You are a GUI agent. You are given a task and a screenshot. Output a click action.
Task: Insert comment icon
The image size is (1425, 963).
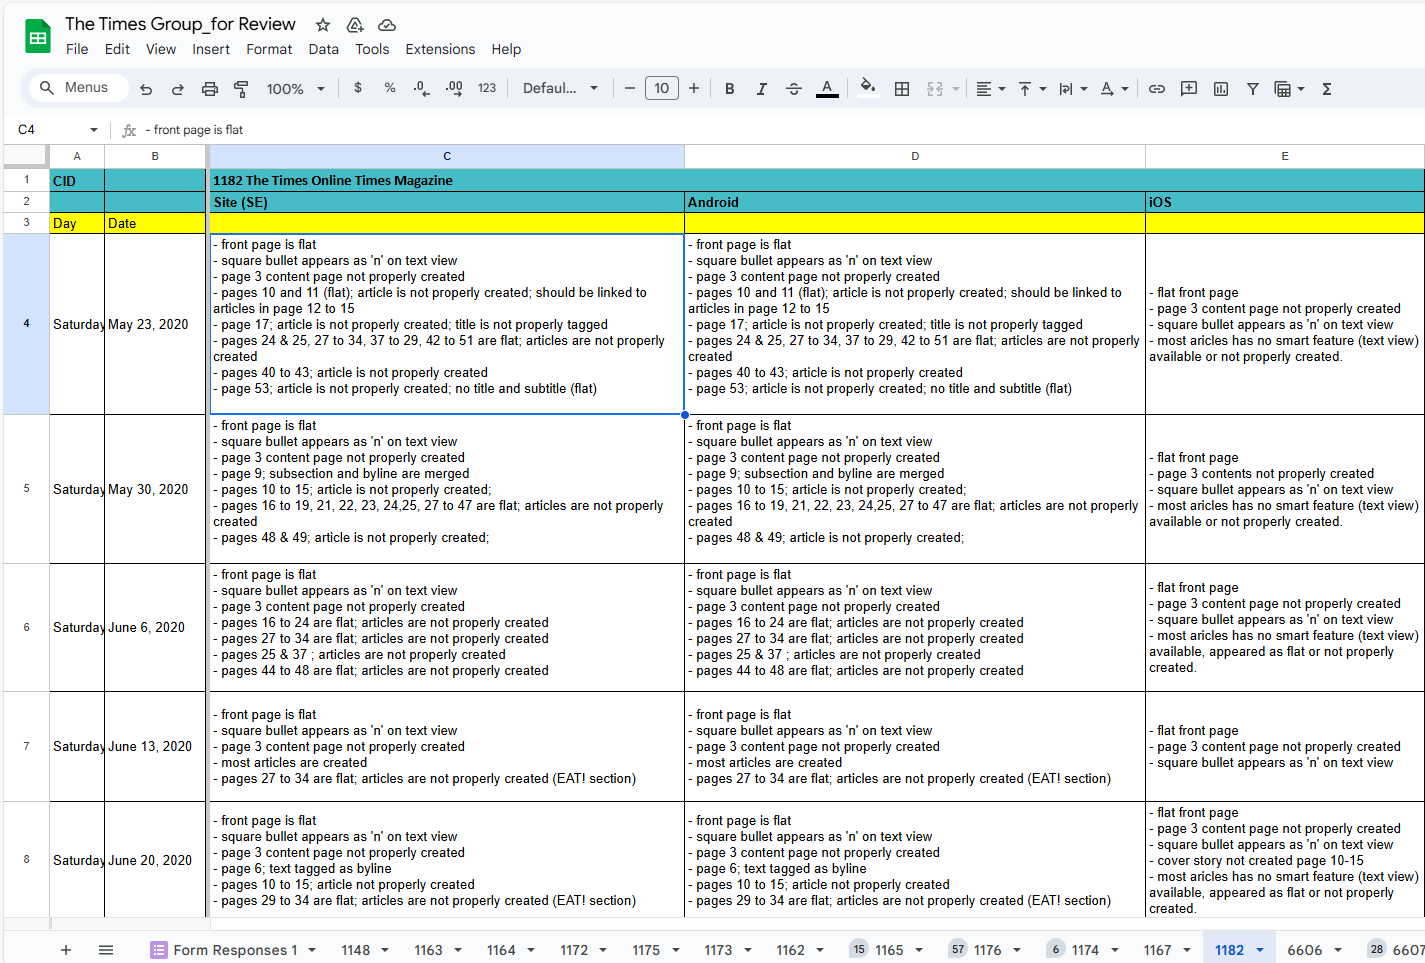1189,89
